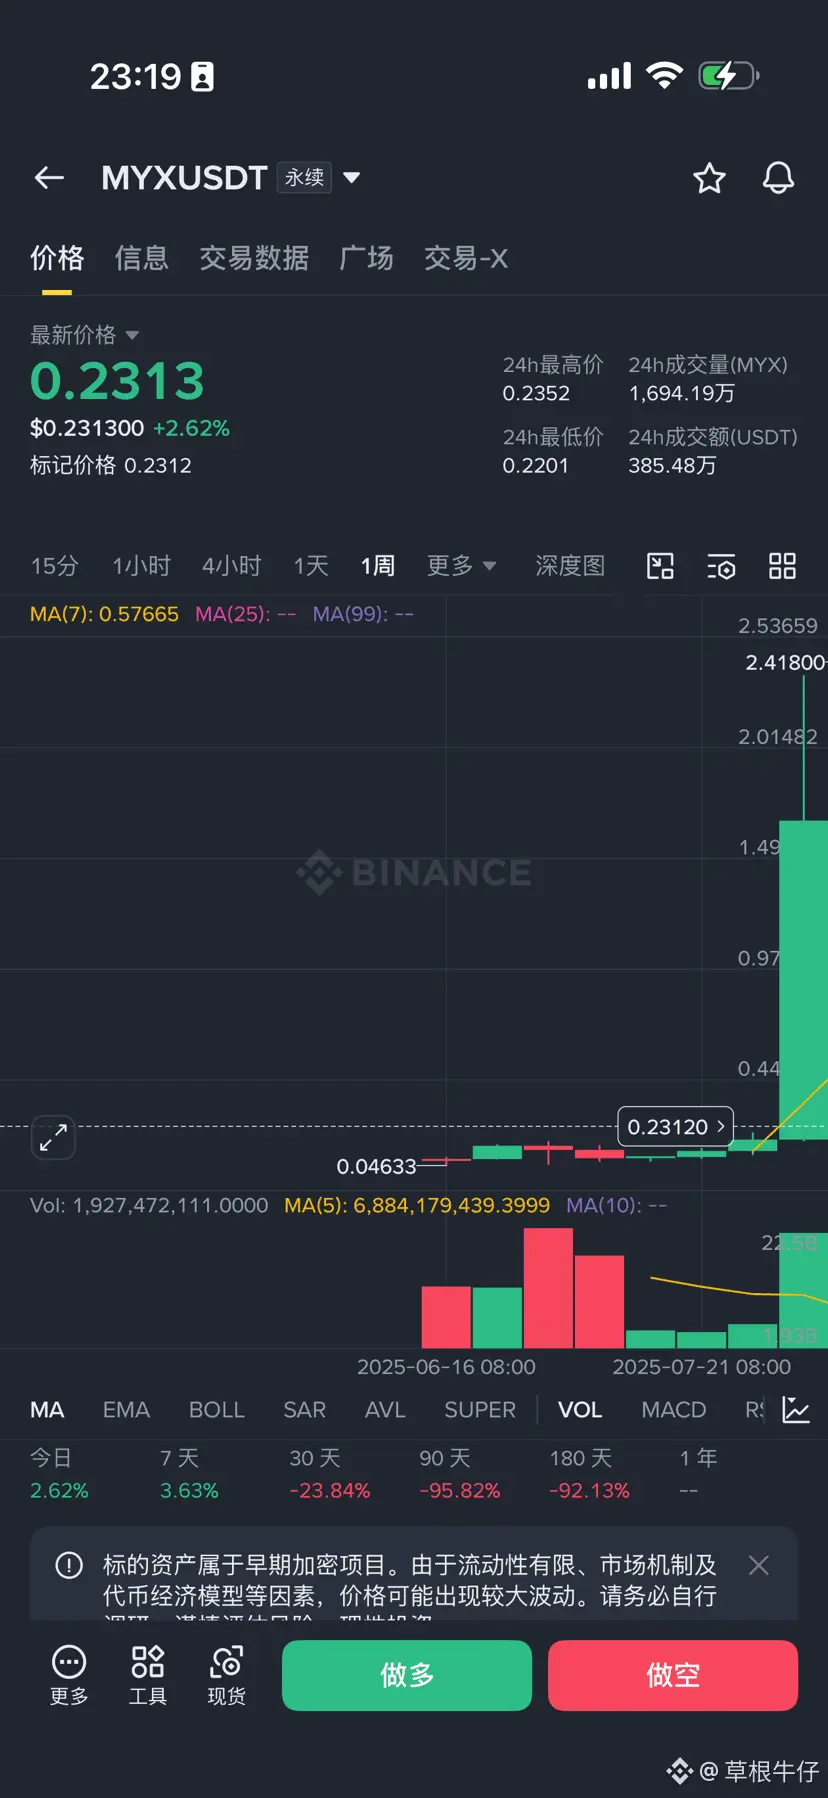
Task: Tap the 做多 long button
Action: pos(407,1675)
